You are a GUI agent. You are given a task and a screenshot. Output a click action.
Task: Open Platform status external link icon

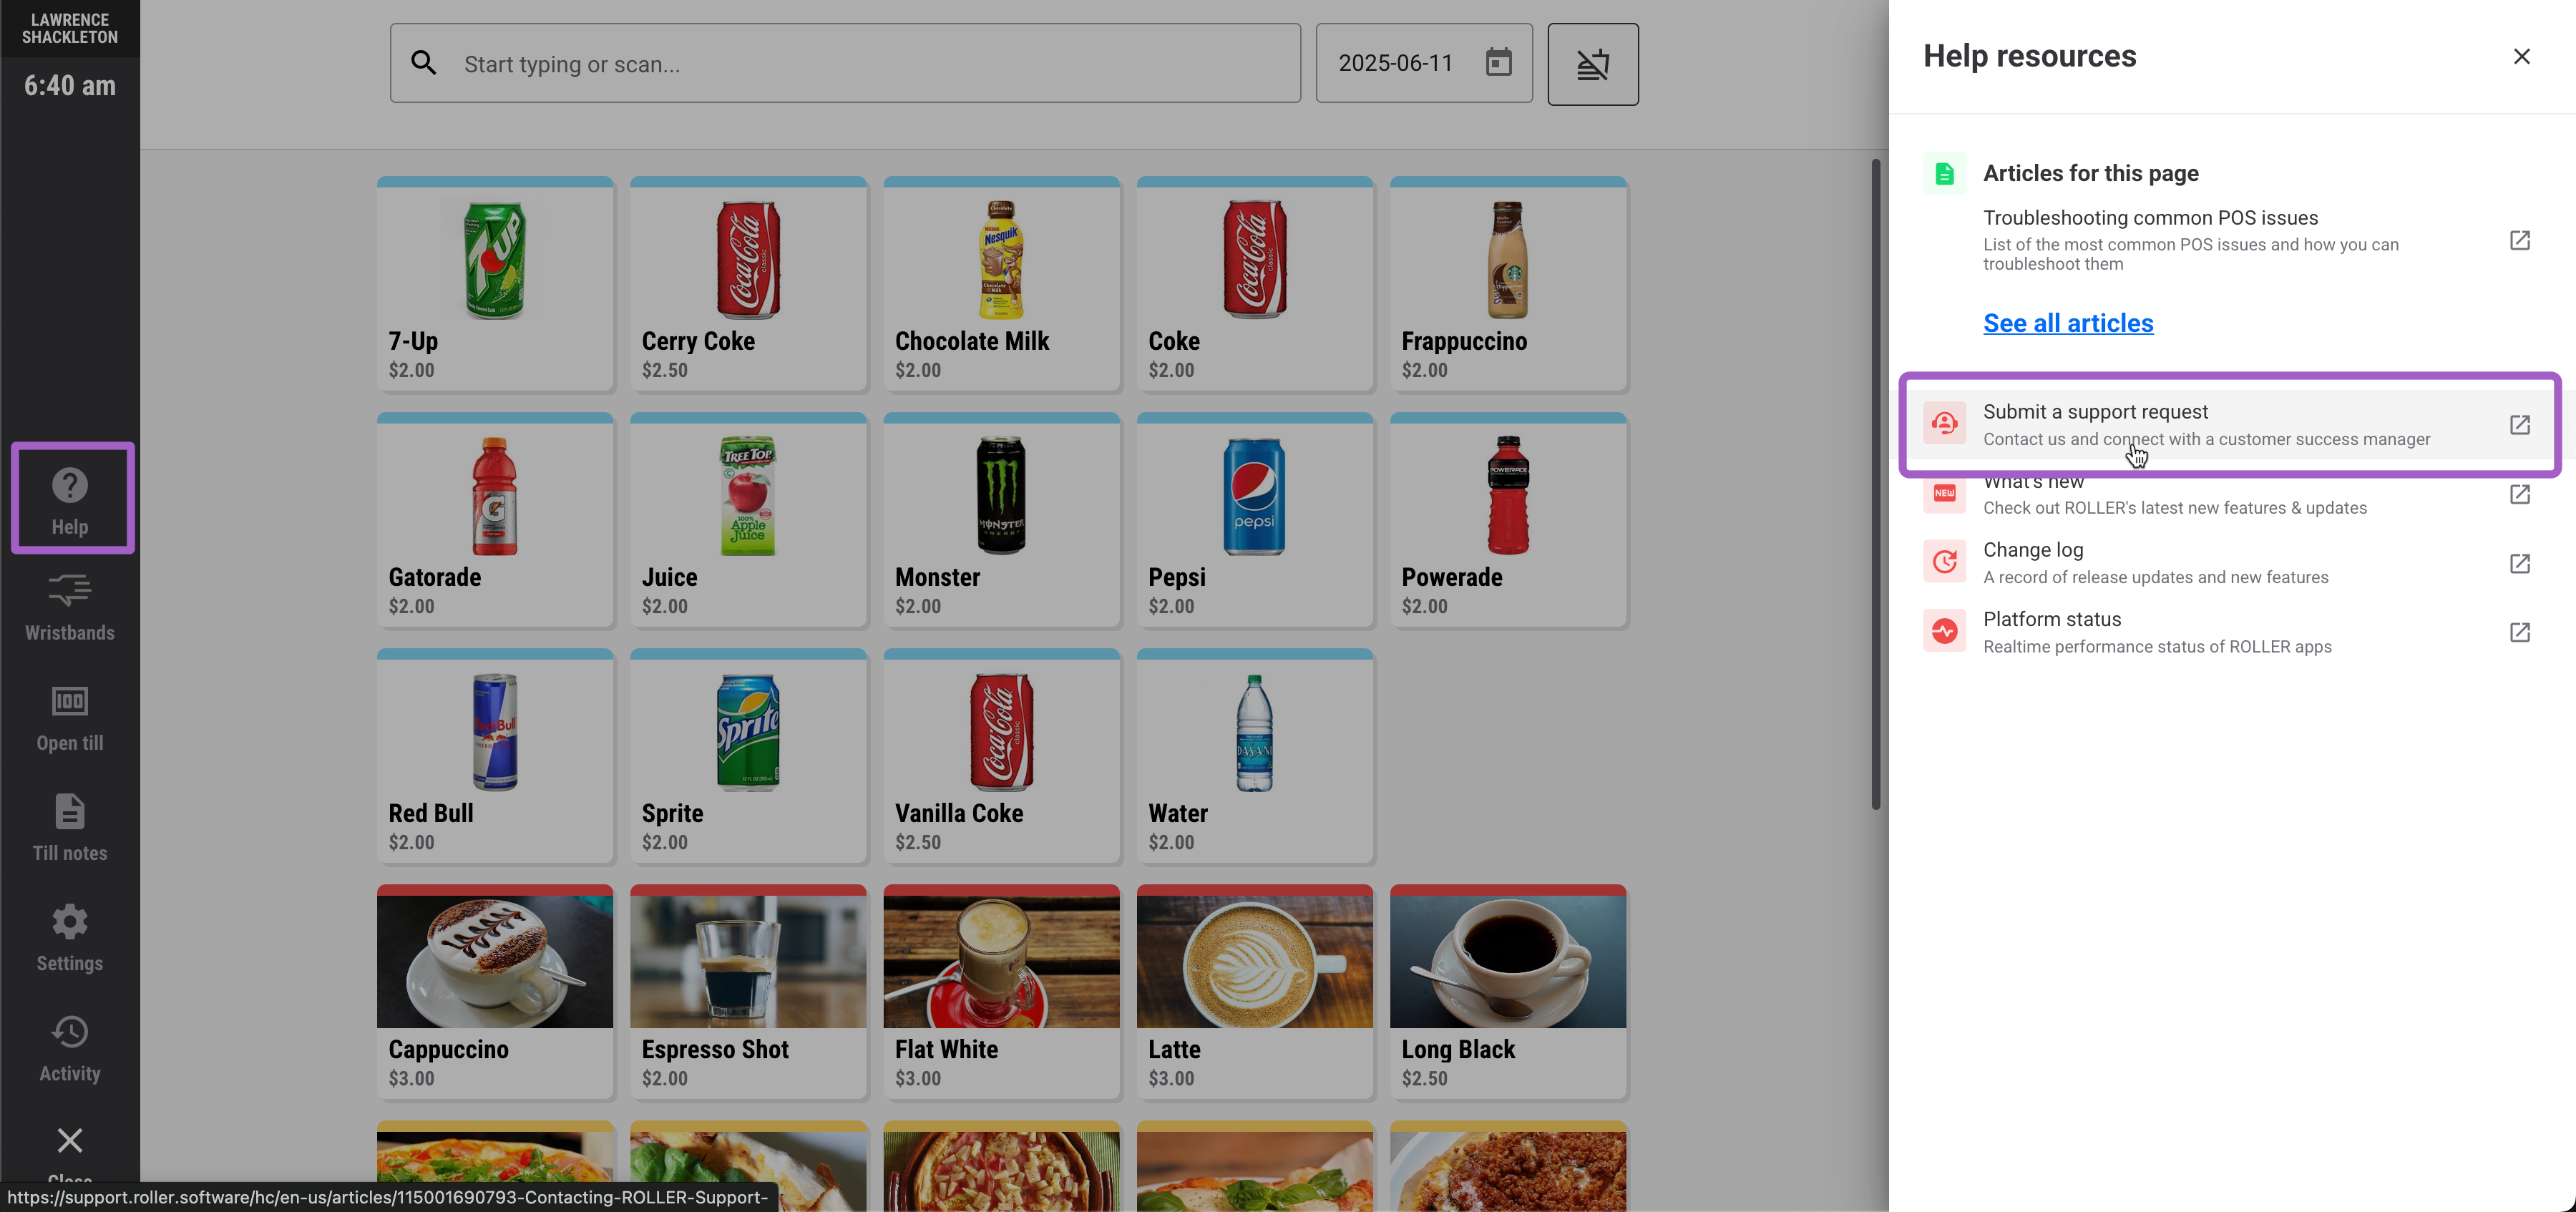coord(2519,632)
